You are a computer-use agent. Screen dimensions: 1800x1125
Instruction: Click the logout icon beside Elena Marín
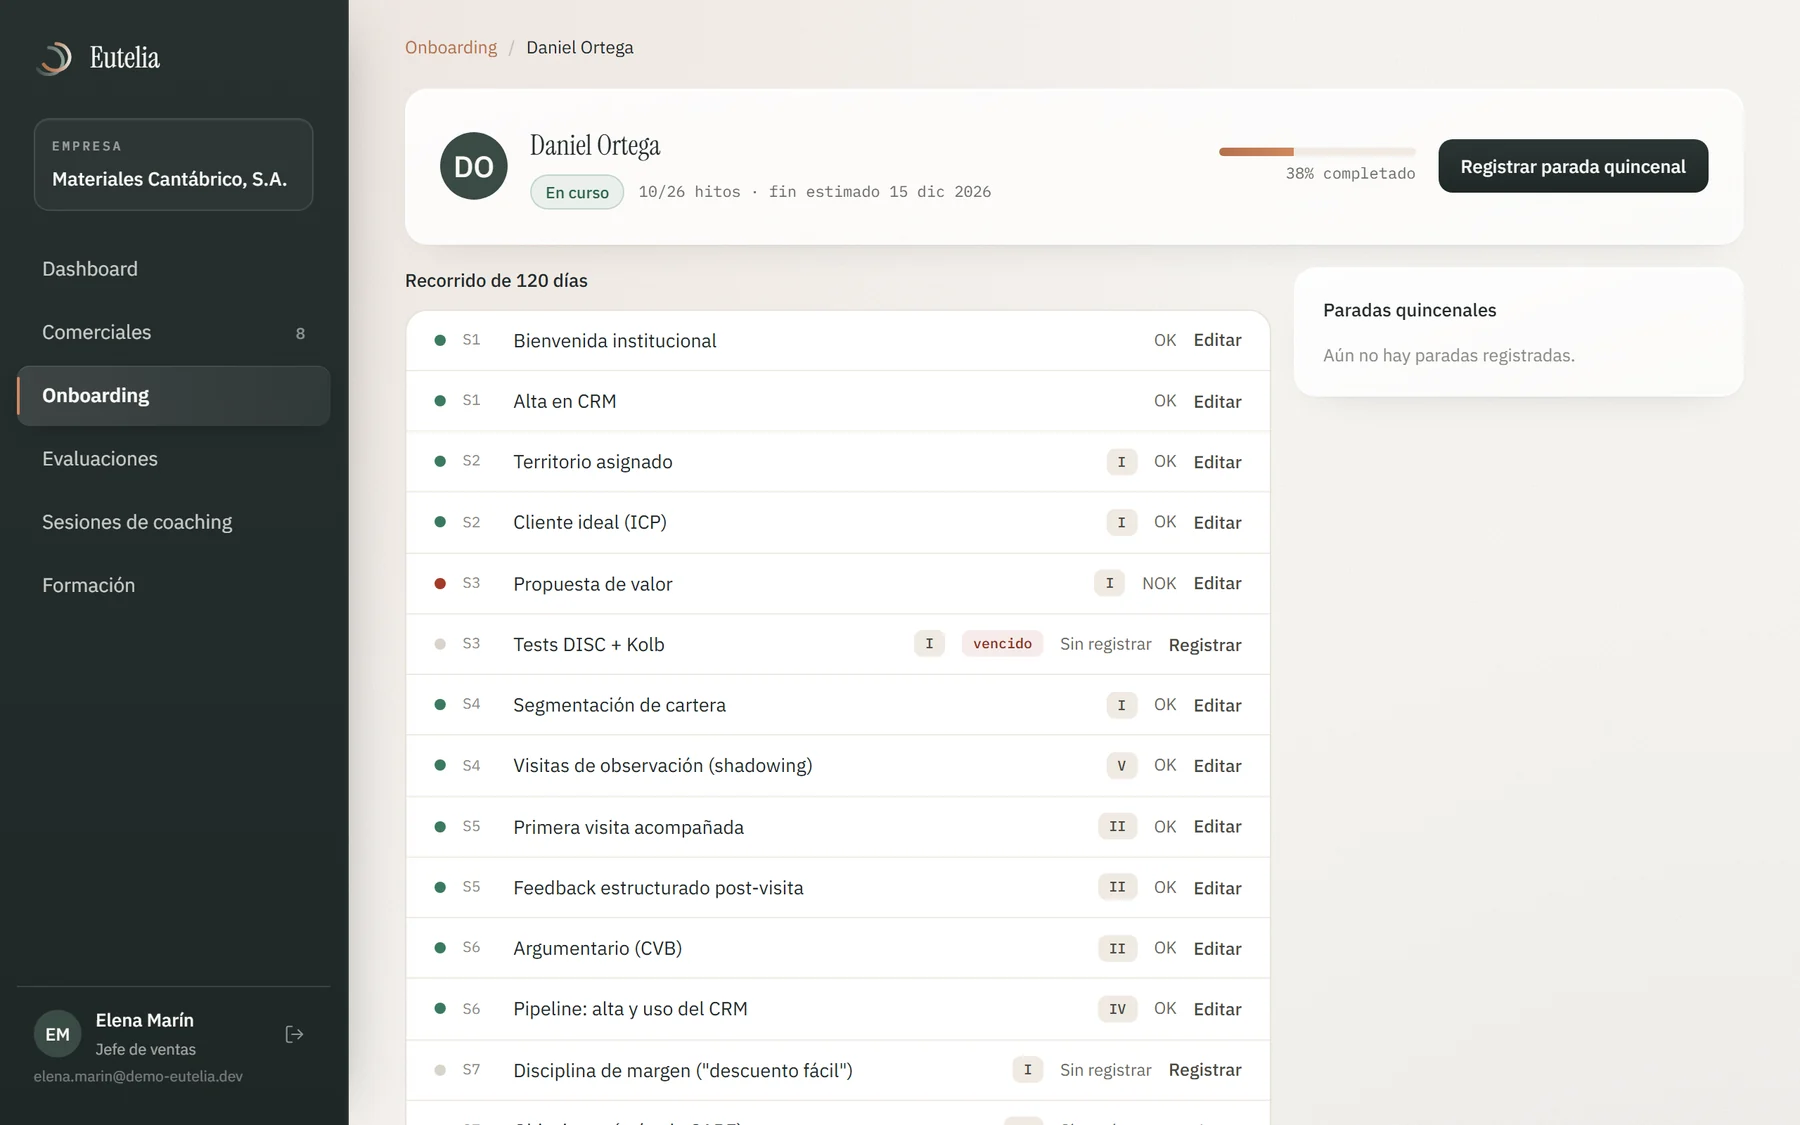point(294,1034)
